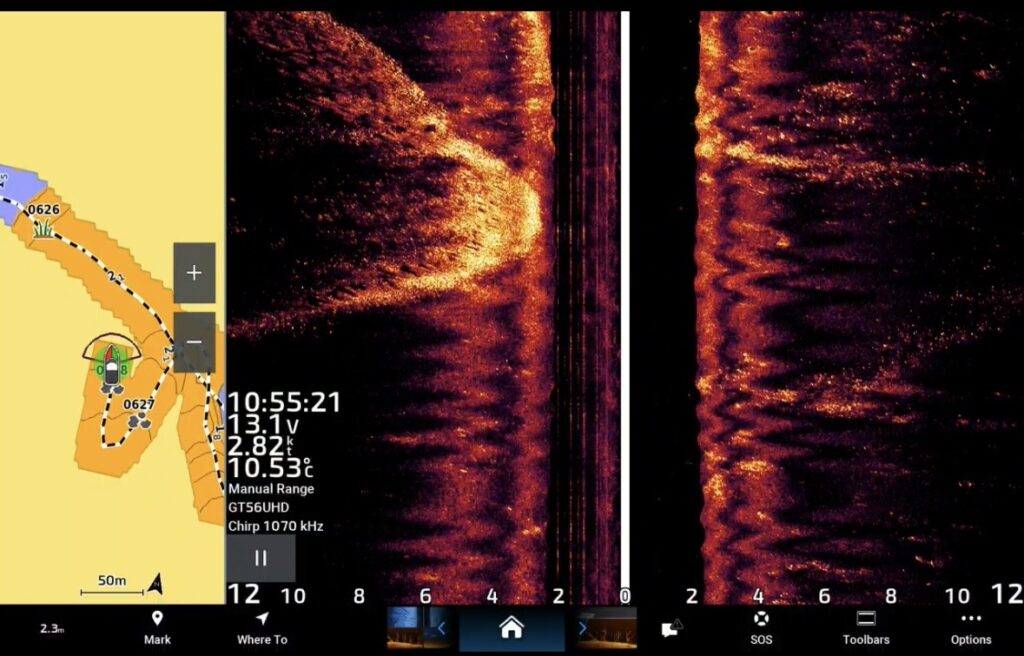Pause the SideVü sonar scrolling
The image size is (1024, 656).
tap(261, 557)
